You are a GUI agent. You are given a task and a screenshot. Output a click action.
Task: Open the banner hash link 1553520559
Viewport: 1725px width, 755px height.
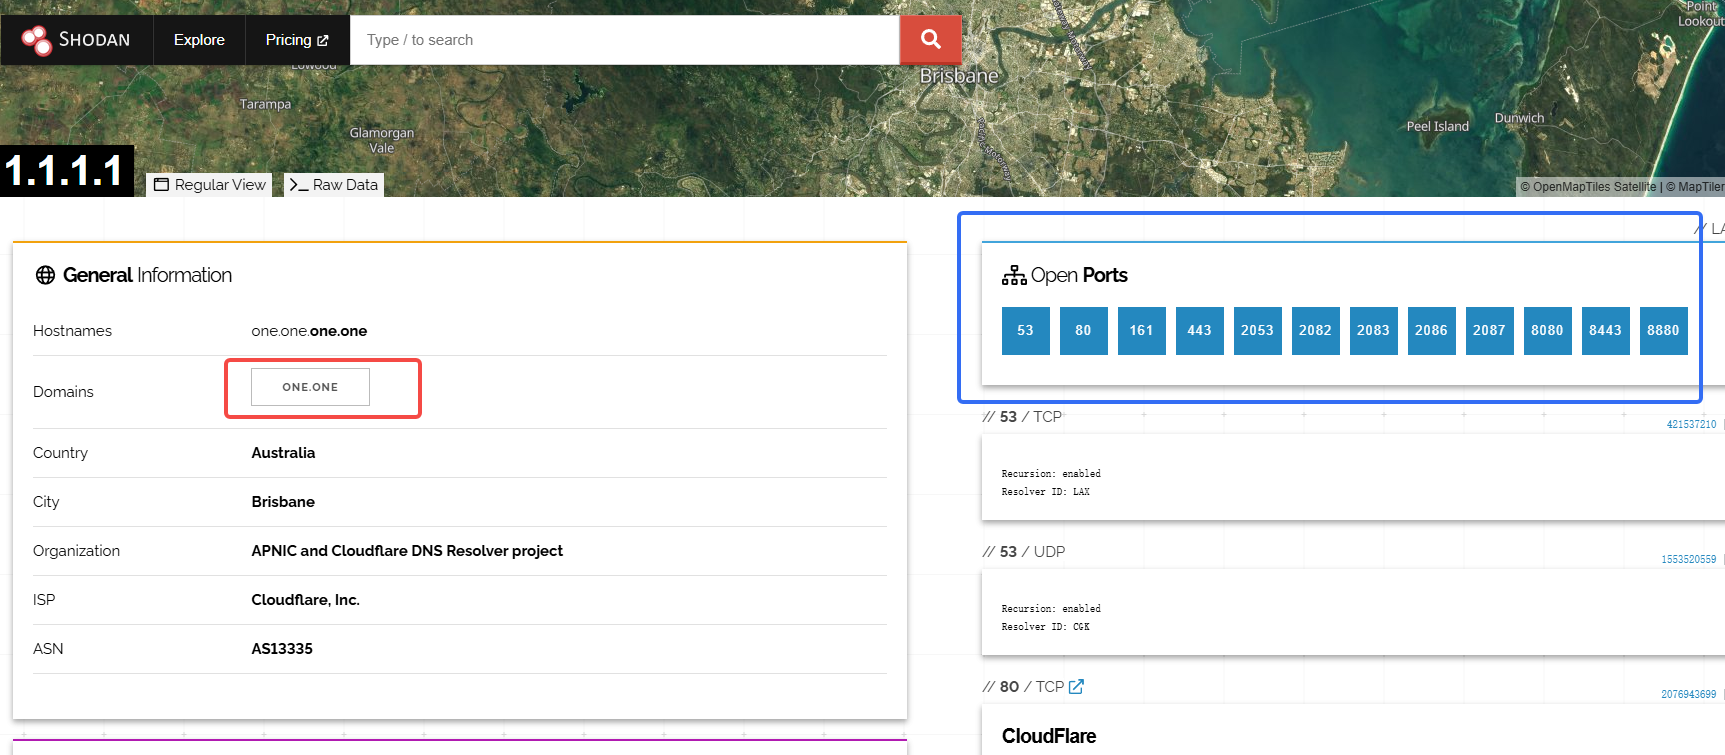point(1689,560)
